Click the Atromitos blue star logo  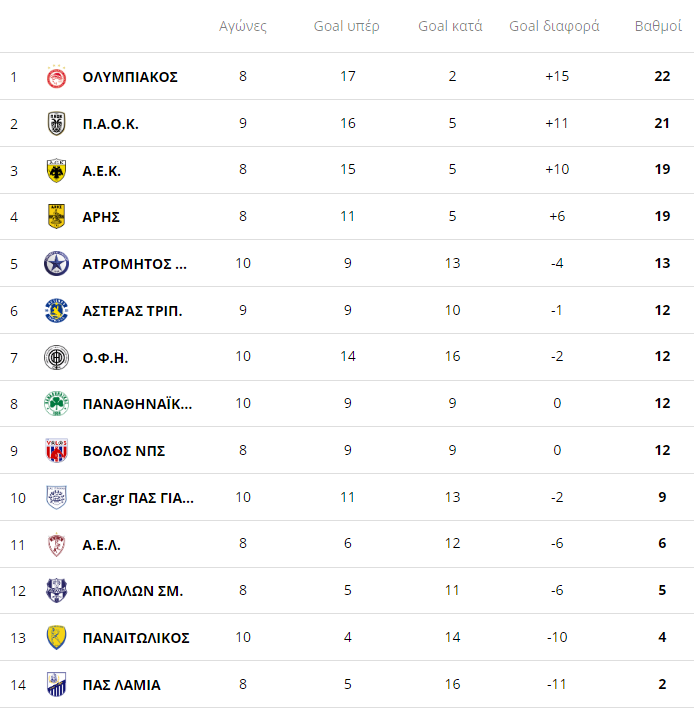[56, 263]
